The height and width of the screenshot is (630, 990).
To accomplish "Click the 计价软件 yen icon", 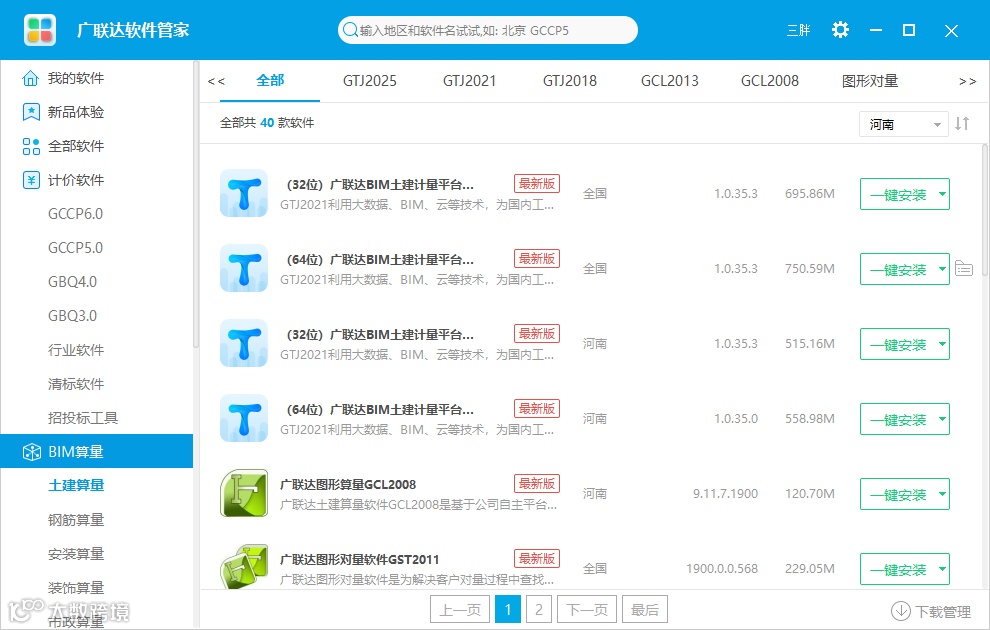I will 30,180.
